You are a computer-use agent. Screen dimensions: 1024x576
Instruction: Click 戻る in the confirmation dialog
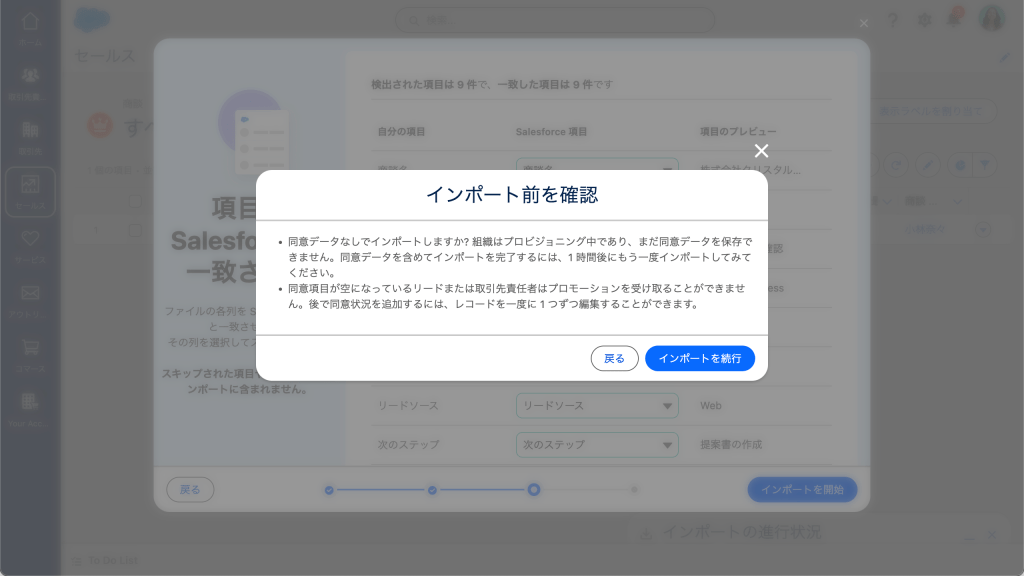[x=614, y=359]
